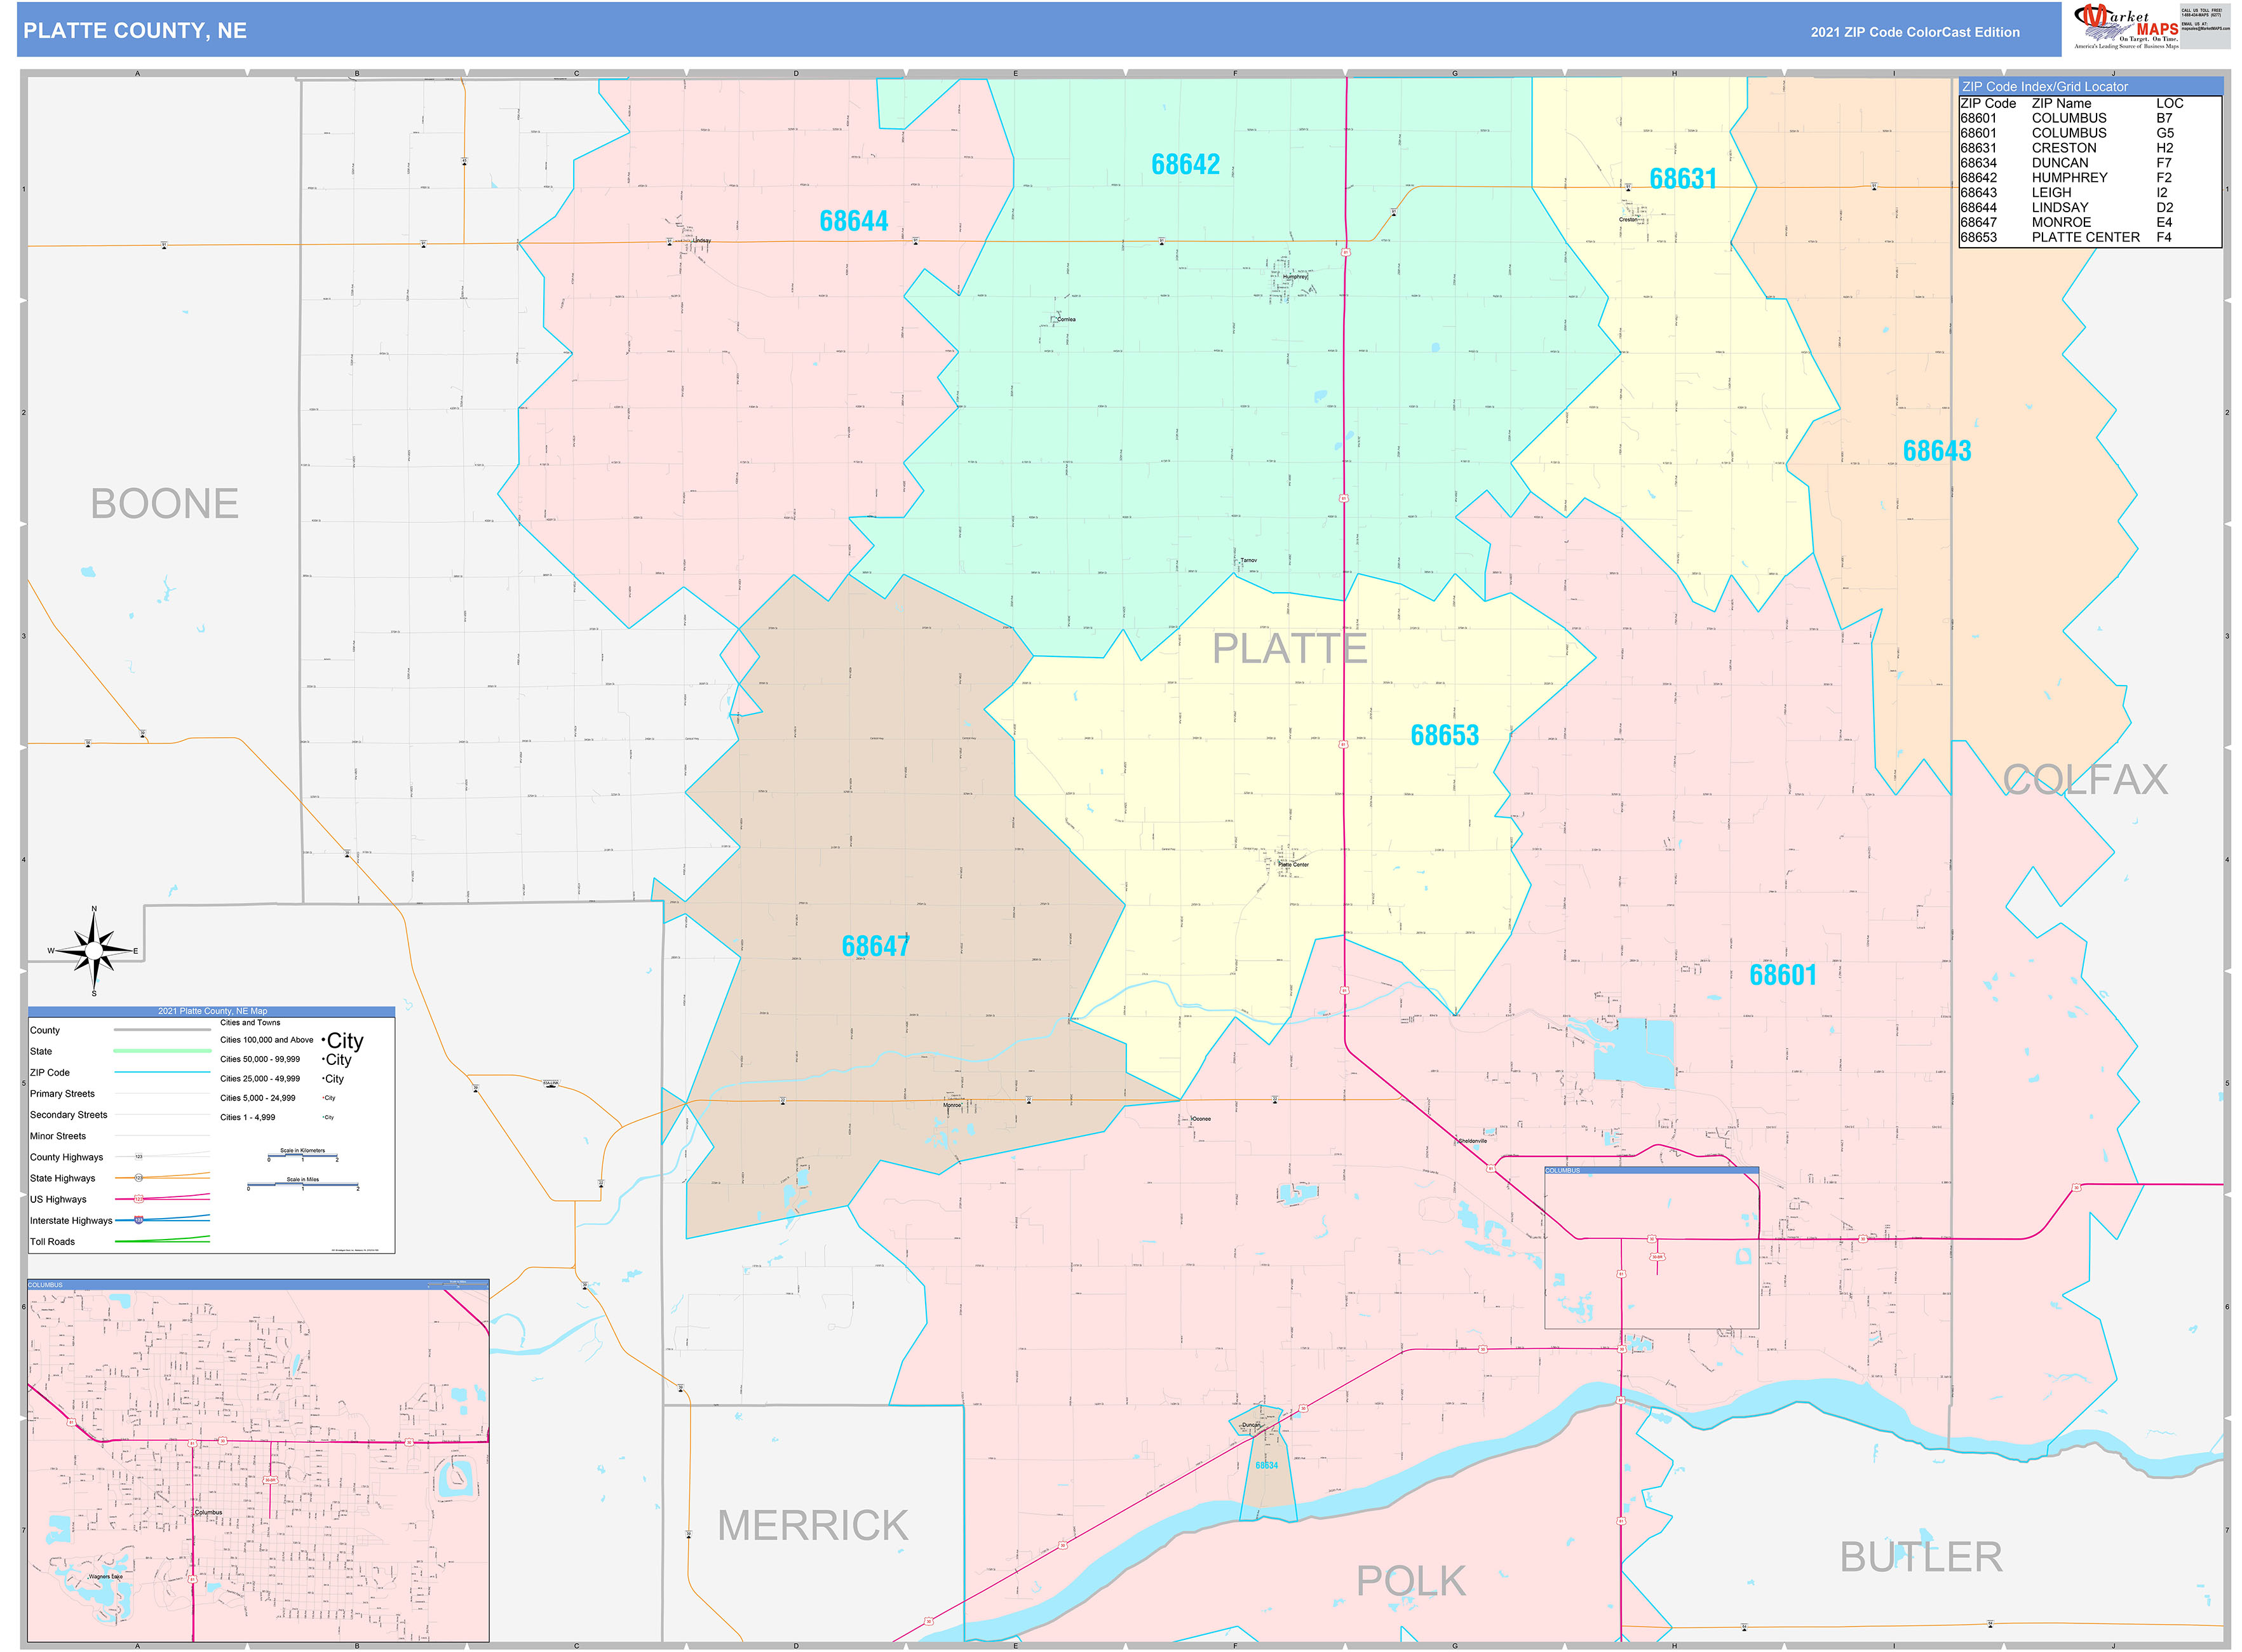Image resolution: width=2242 pixels, height=1652 pixels.
Task: Click the large 68642 label on green region
Action: [x=1185, y=164]
